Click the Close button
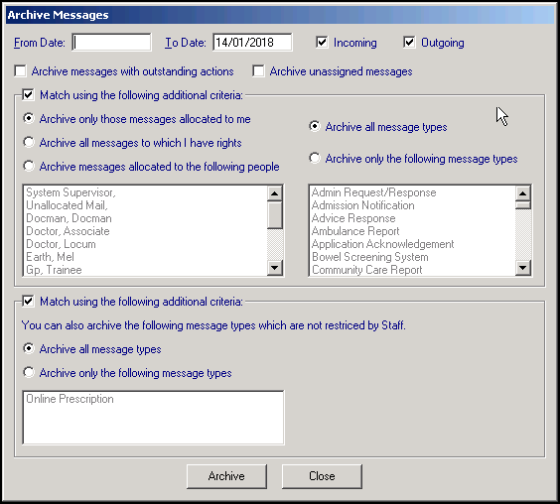 pyautogui.click(x=322, y=476)
